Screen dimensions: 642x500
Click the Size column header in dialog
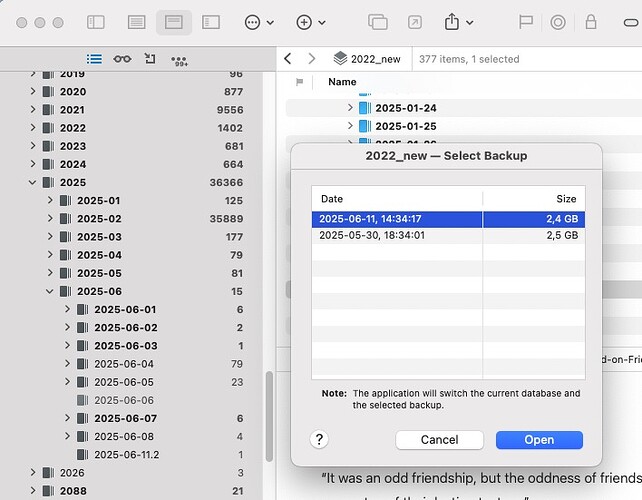click(534, 199)
